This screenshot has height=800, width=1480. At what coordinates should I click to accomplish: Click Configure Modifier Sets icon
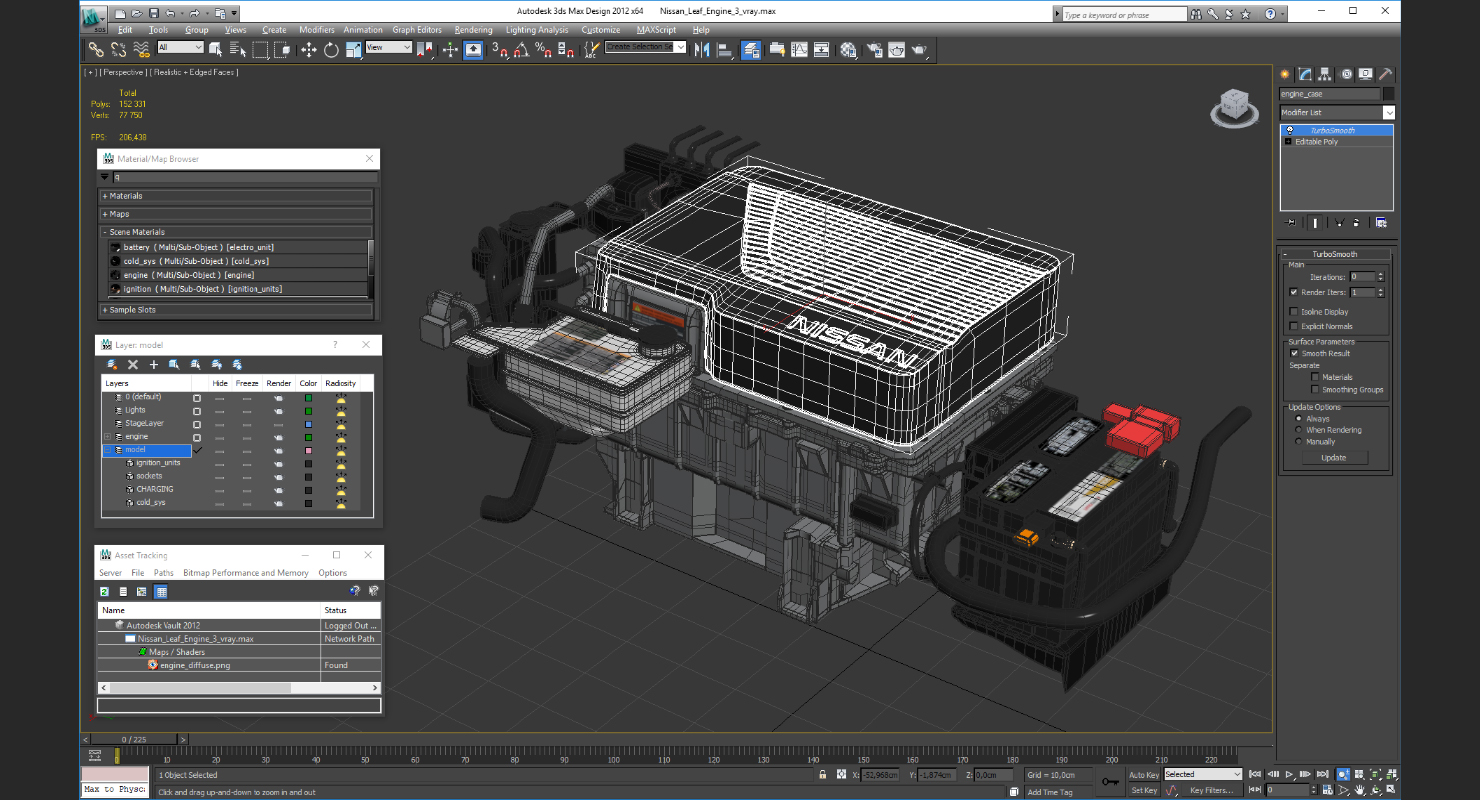point(1381,222)
